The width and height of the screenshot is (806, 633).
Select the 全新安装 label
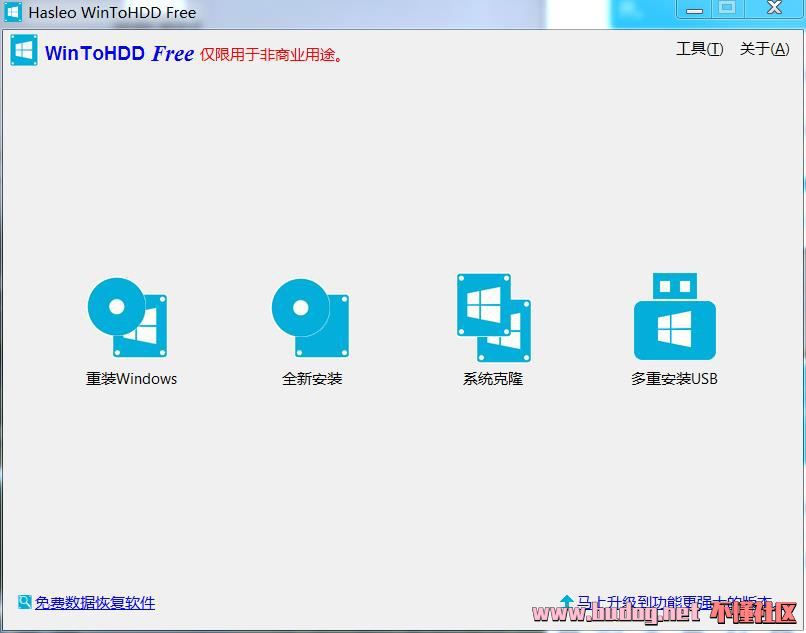(312, 379)
